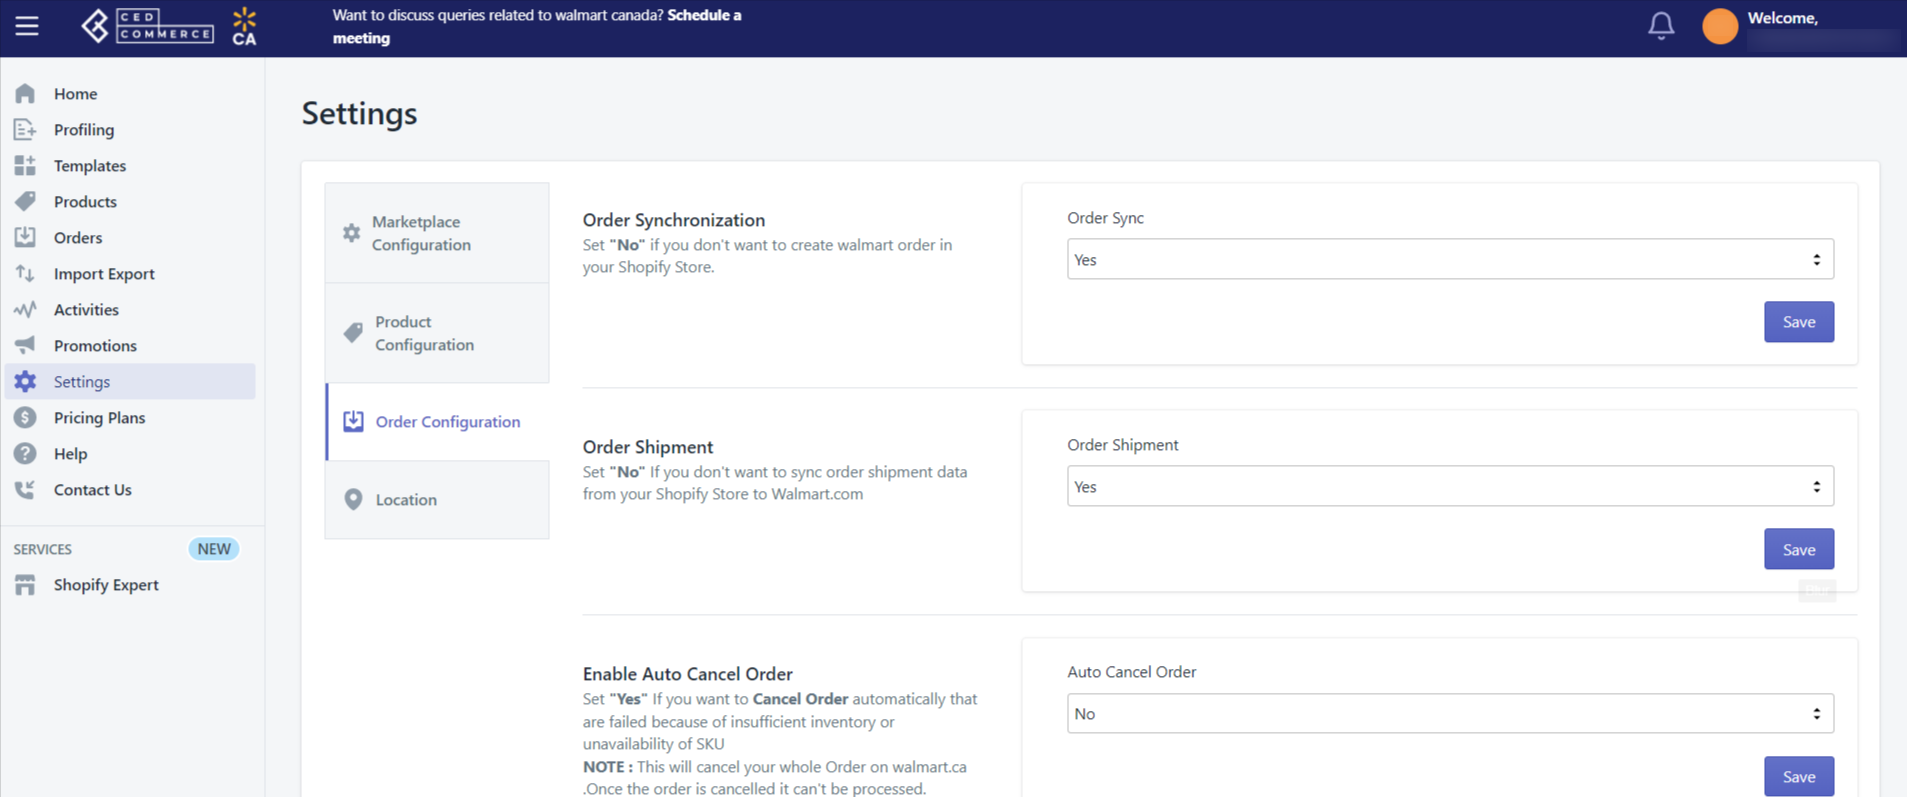Open Profiling menu item
The image size is (1907, 797).
click(x=84, y=129)
